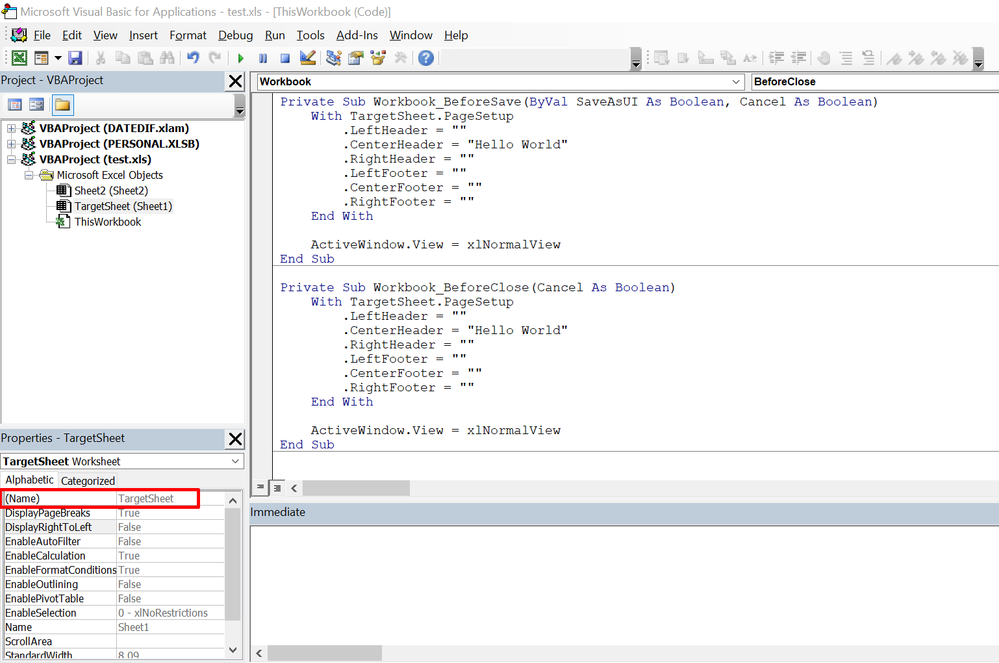Click the Comment Block icon

846,58
